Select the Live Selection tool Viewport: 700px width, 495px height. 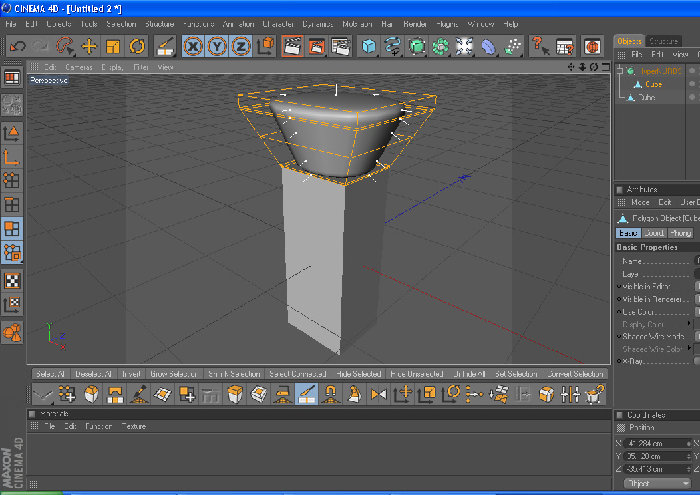[x=65, y=46]
